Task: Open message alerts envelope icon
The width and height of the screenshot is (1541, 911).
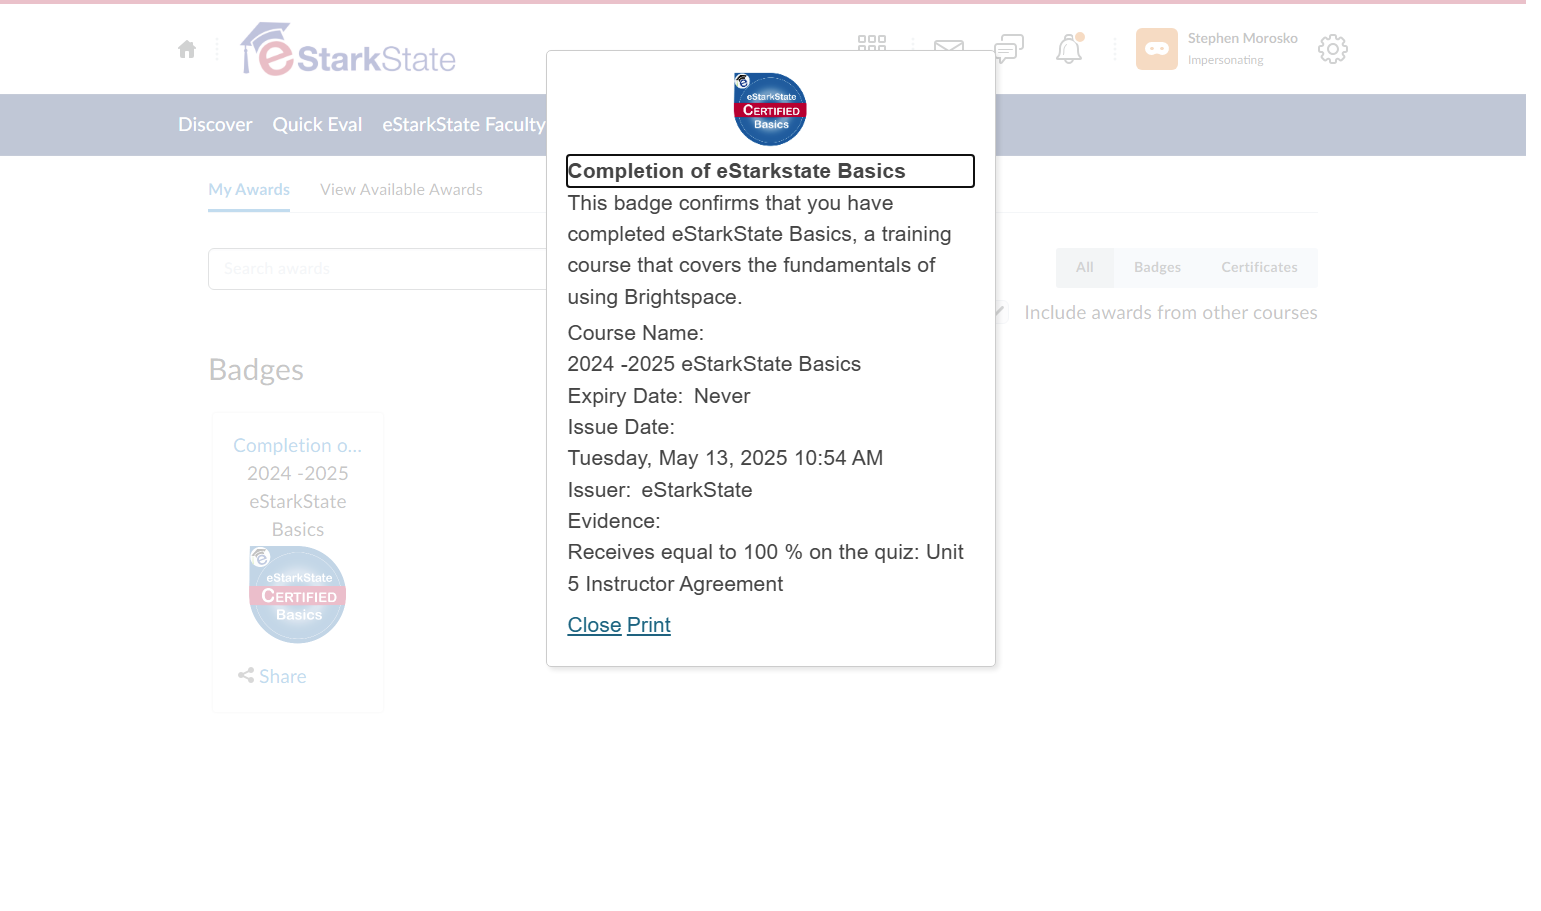Action: click(x=949, y=45)
